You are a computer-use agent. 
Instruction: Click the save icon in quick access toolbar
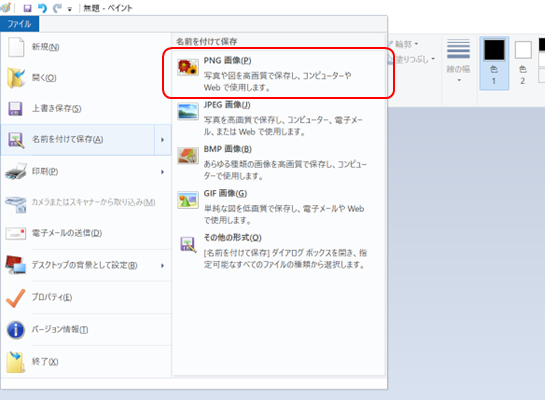click(27, 8)
